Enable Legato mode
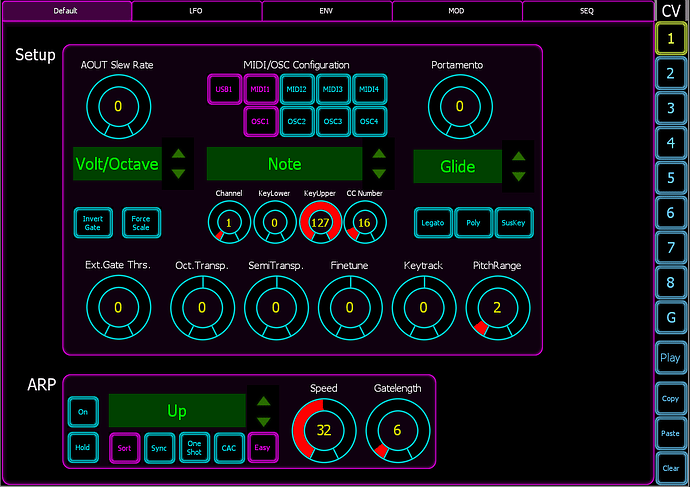690x487 pixels. (433, 223)
